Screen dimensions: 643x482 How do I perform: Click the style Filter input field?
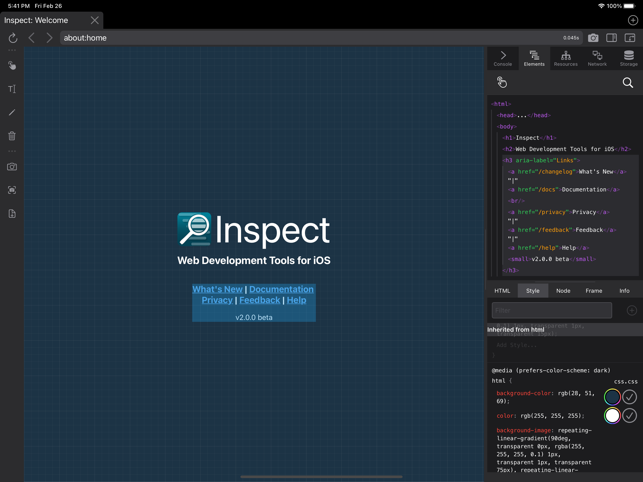pyautogui.click(x=552, y=310)
